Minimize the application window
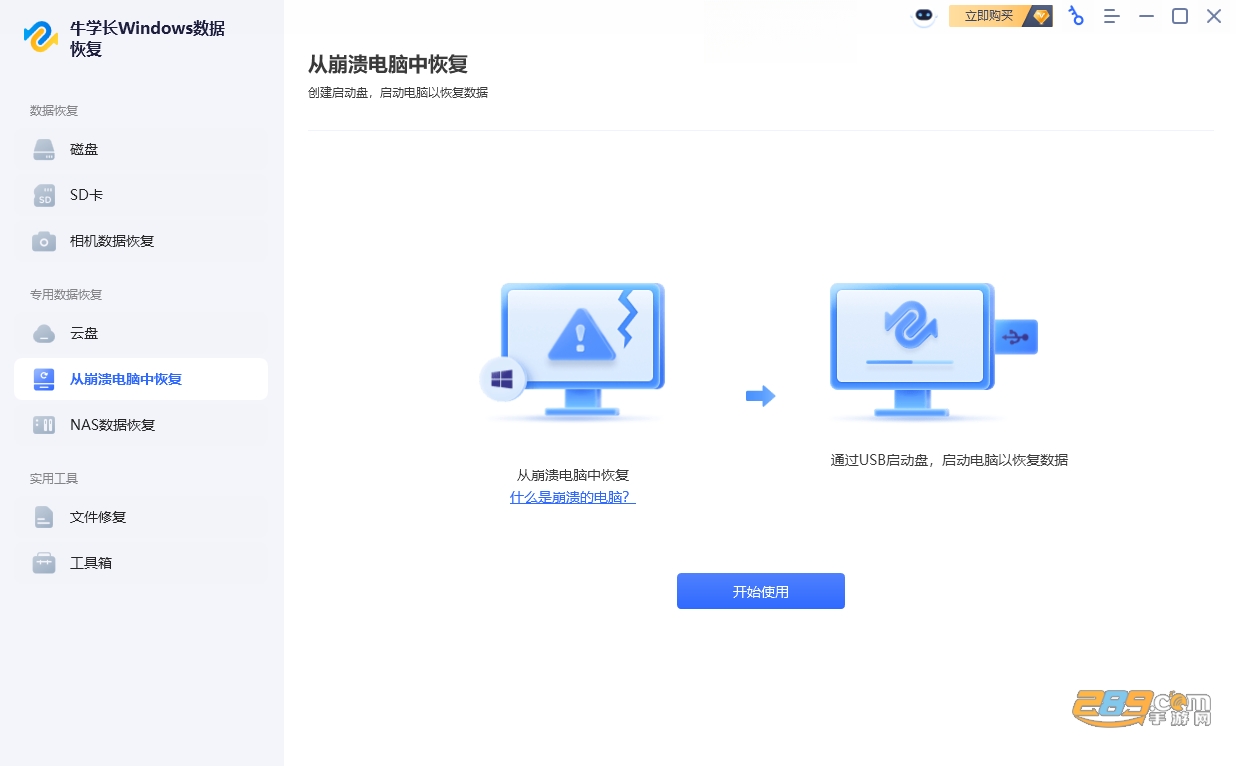This screenshot has height=766, width=1236. click(x=1147, y=16)
